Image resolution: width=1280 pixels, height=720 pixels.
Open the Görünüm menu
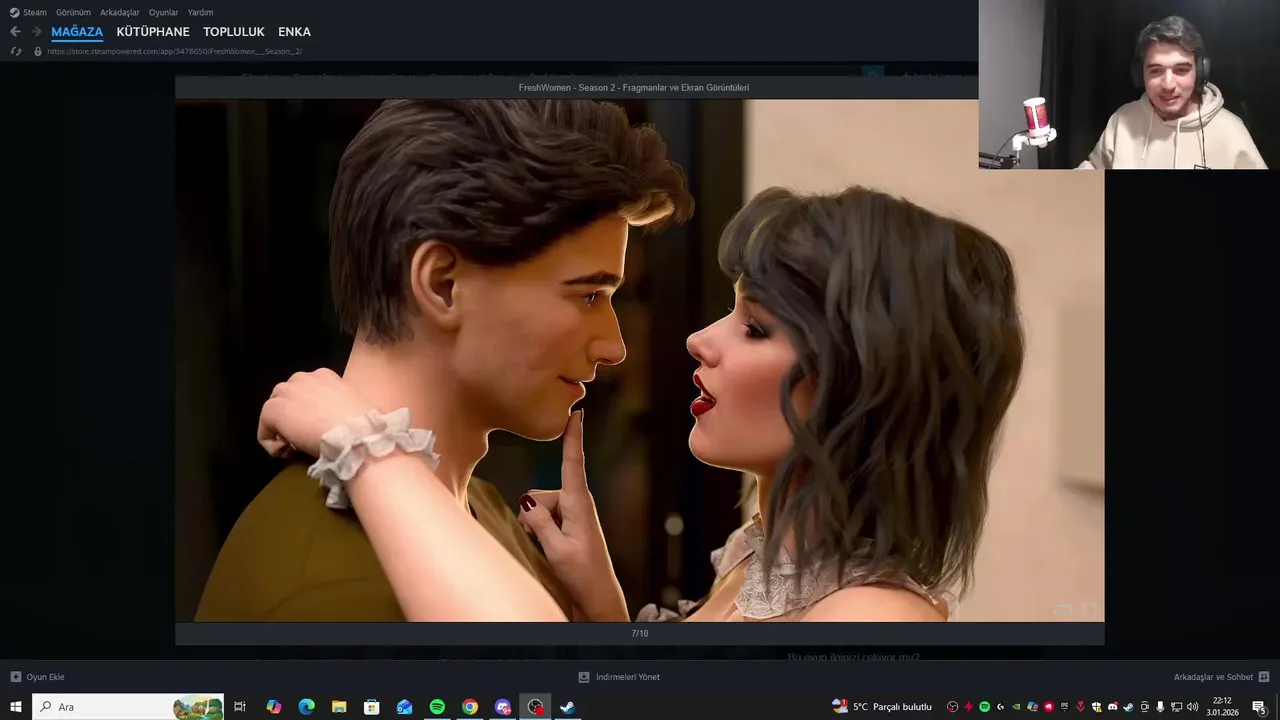tap(73, 12)
